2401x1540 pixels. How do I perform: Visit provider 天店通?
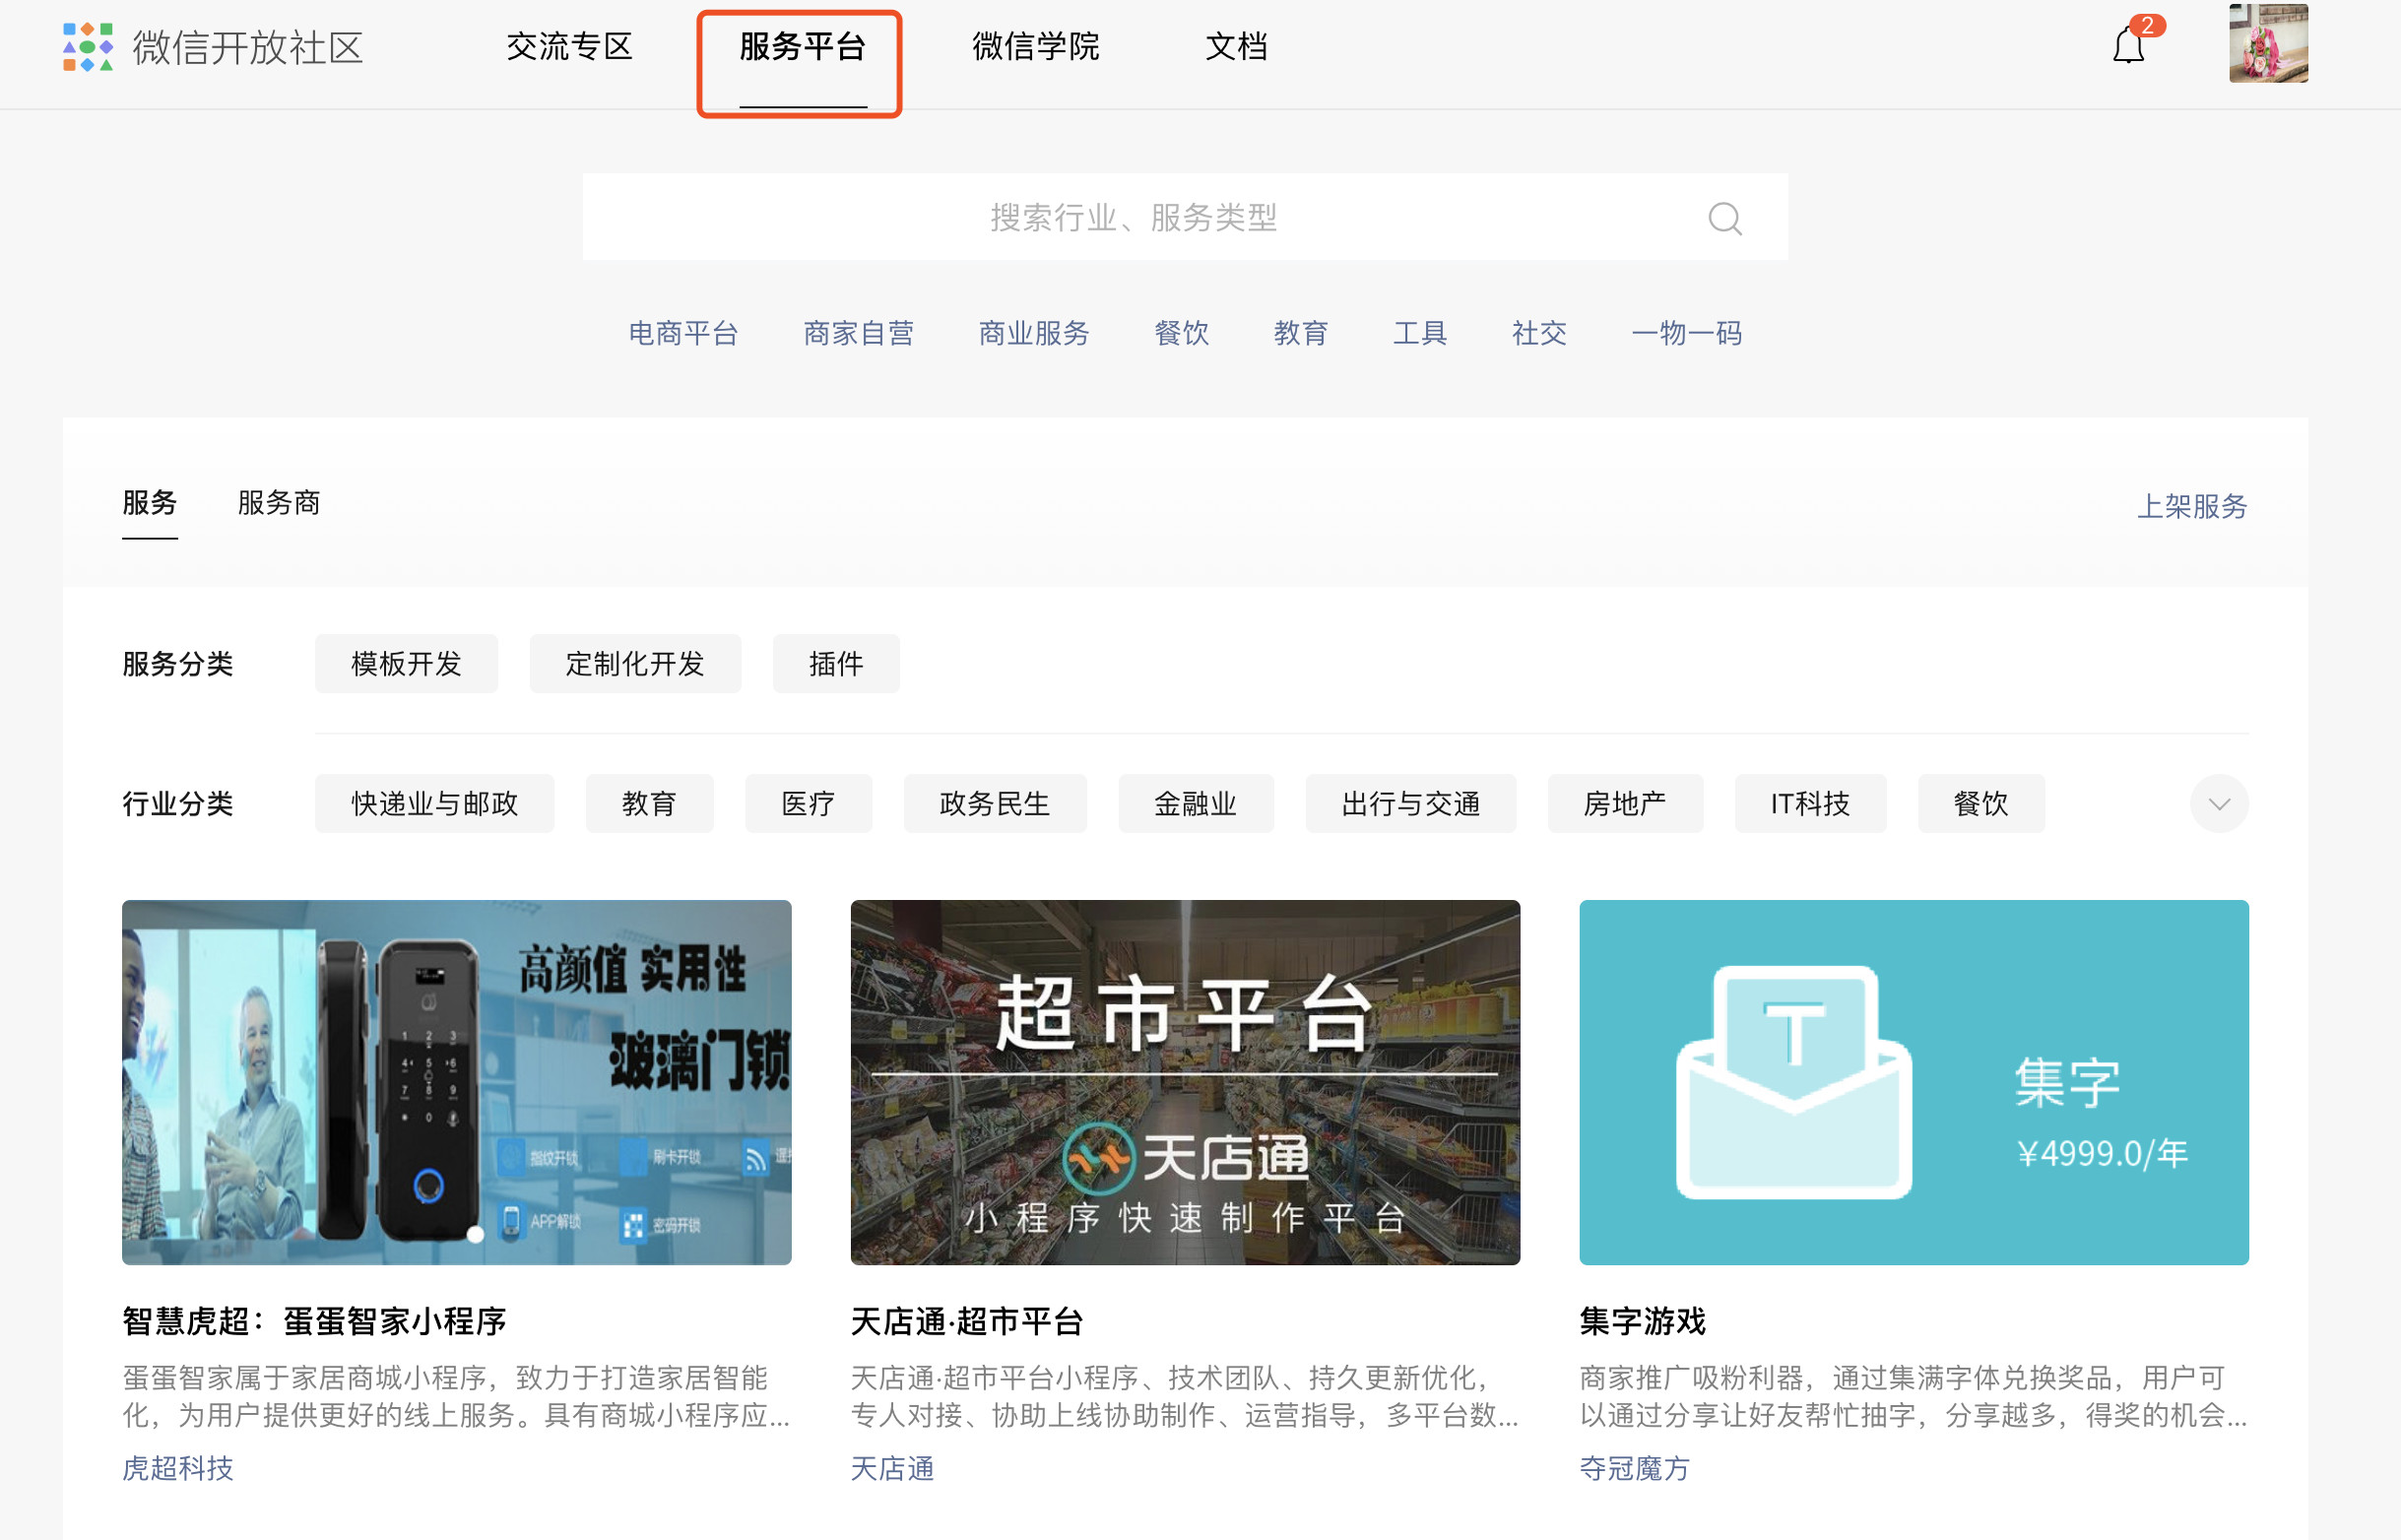893,1468
